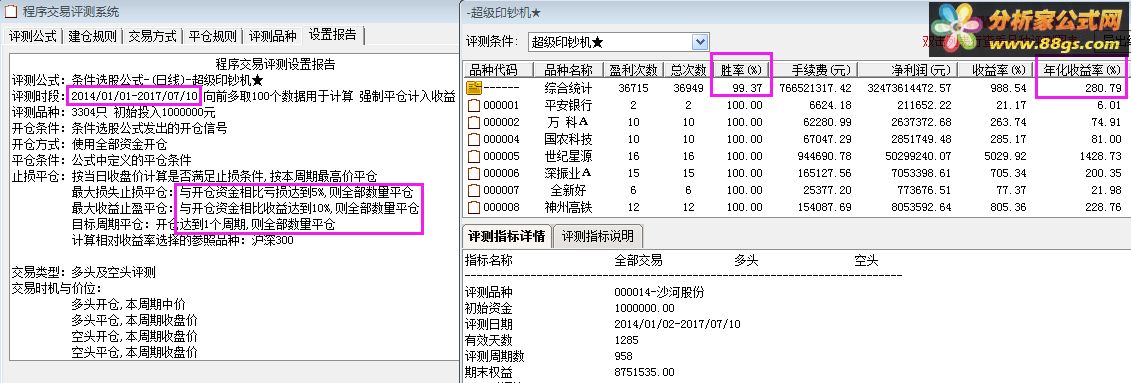
Task: Open the 评测条件 dropdown arrow
Action: pos(700,43)
